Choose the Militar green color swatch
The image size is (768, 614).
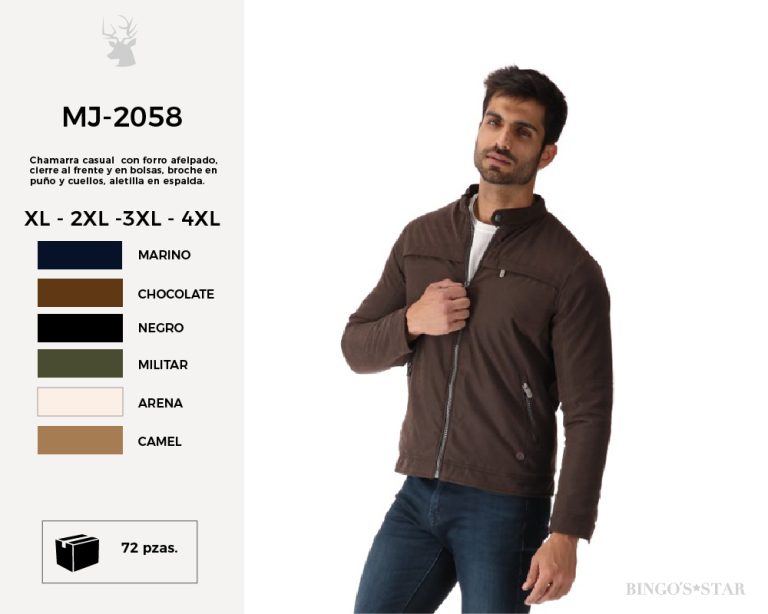tap(80, 363)
